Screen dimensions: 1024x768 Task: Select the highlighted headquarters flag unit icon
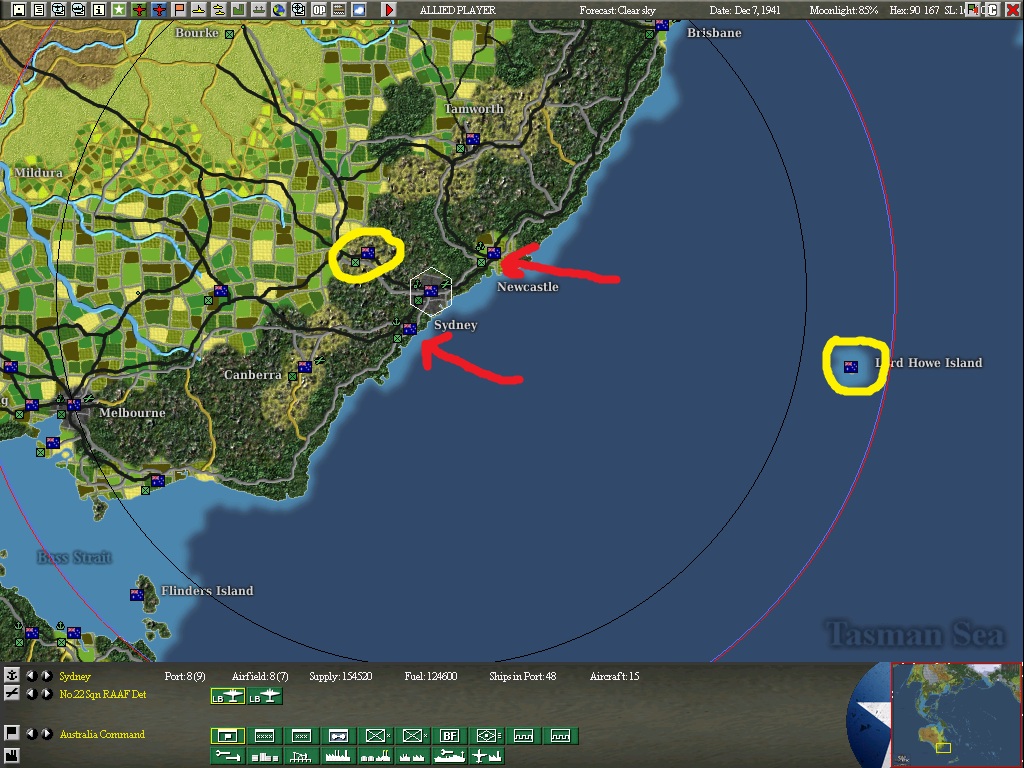[228, 736]
